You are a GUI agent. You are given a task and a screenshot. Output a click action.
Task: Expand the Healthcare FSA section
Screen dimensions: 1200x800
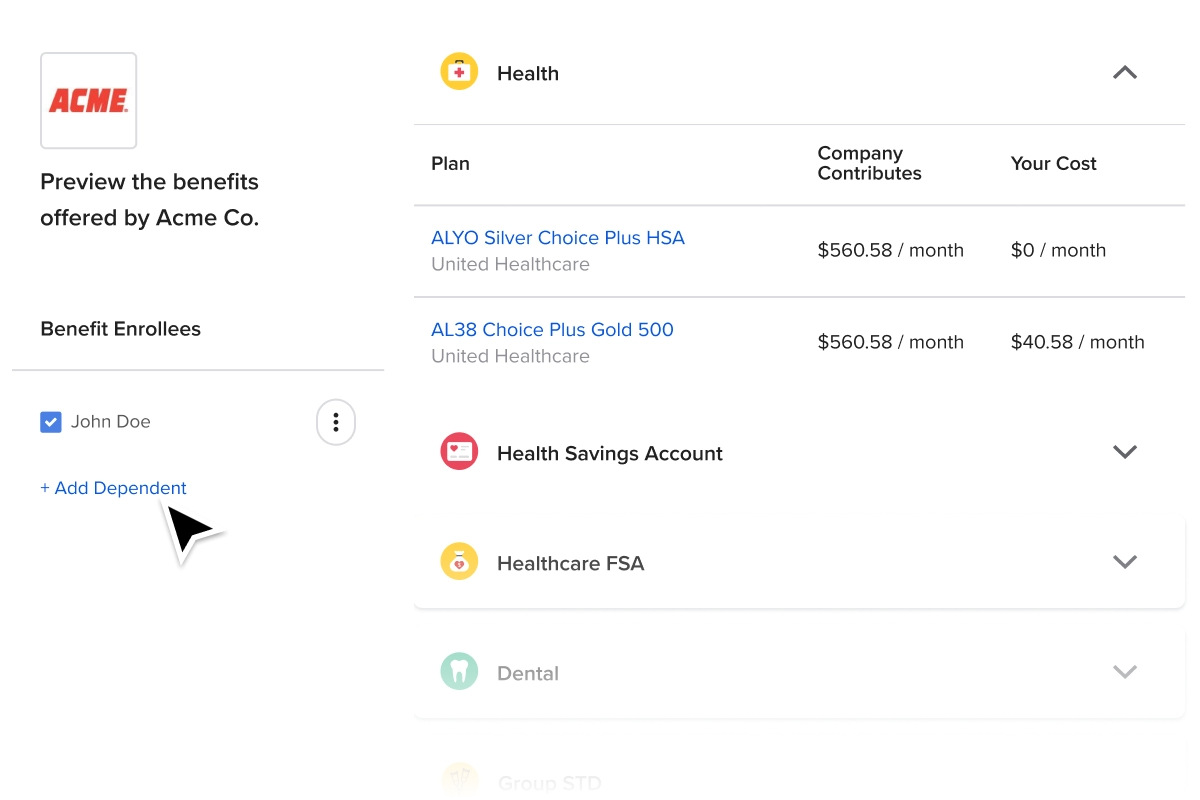pyautogui.click(x=1124, y=562)
